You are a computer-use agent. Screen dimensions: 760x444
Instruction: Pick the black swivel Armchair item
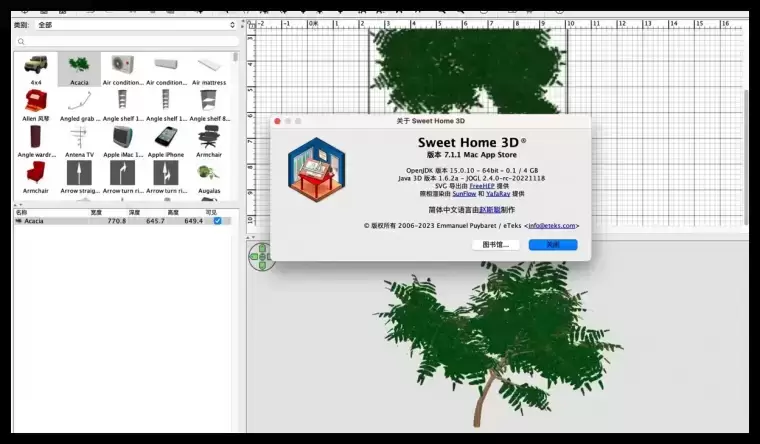click(x=209, y=142)
